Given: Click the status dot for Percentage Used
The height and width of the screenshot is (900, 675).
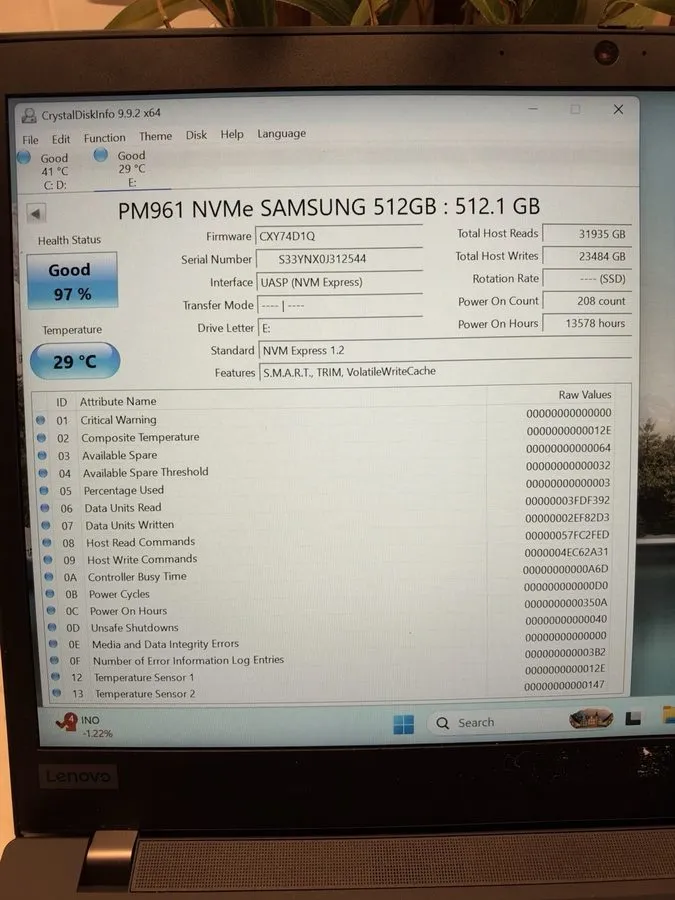Looking at the screenshot, I should tap(44, 490).
